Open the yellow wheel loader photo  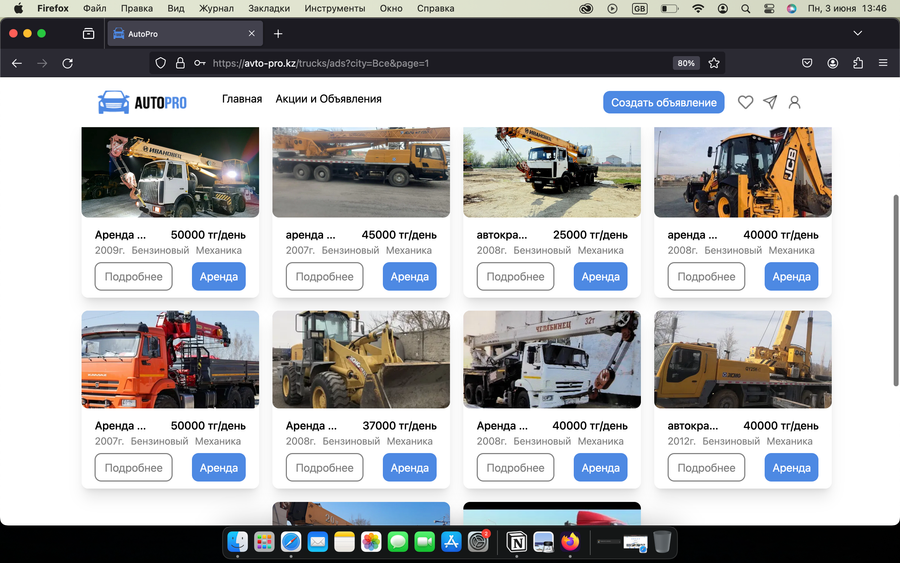pos(361,359)
